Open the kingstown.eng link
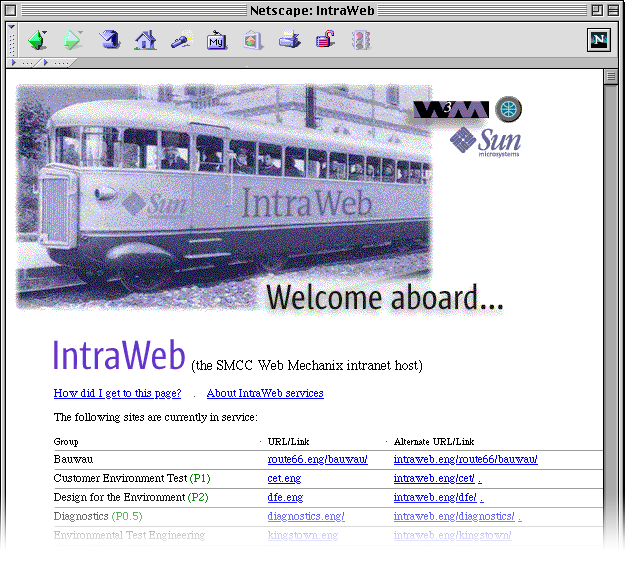Screen dimensions: 625x566 coord(303,535)
